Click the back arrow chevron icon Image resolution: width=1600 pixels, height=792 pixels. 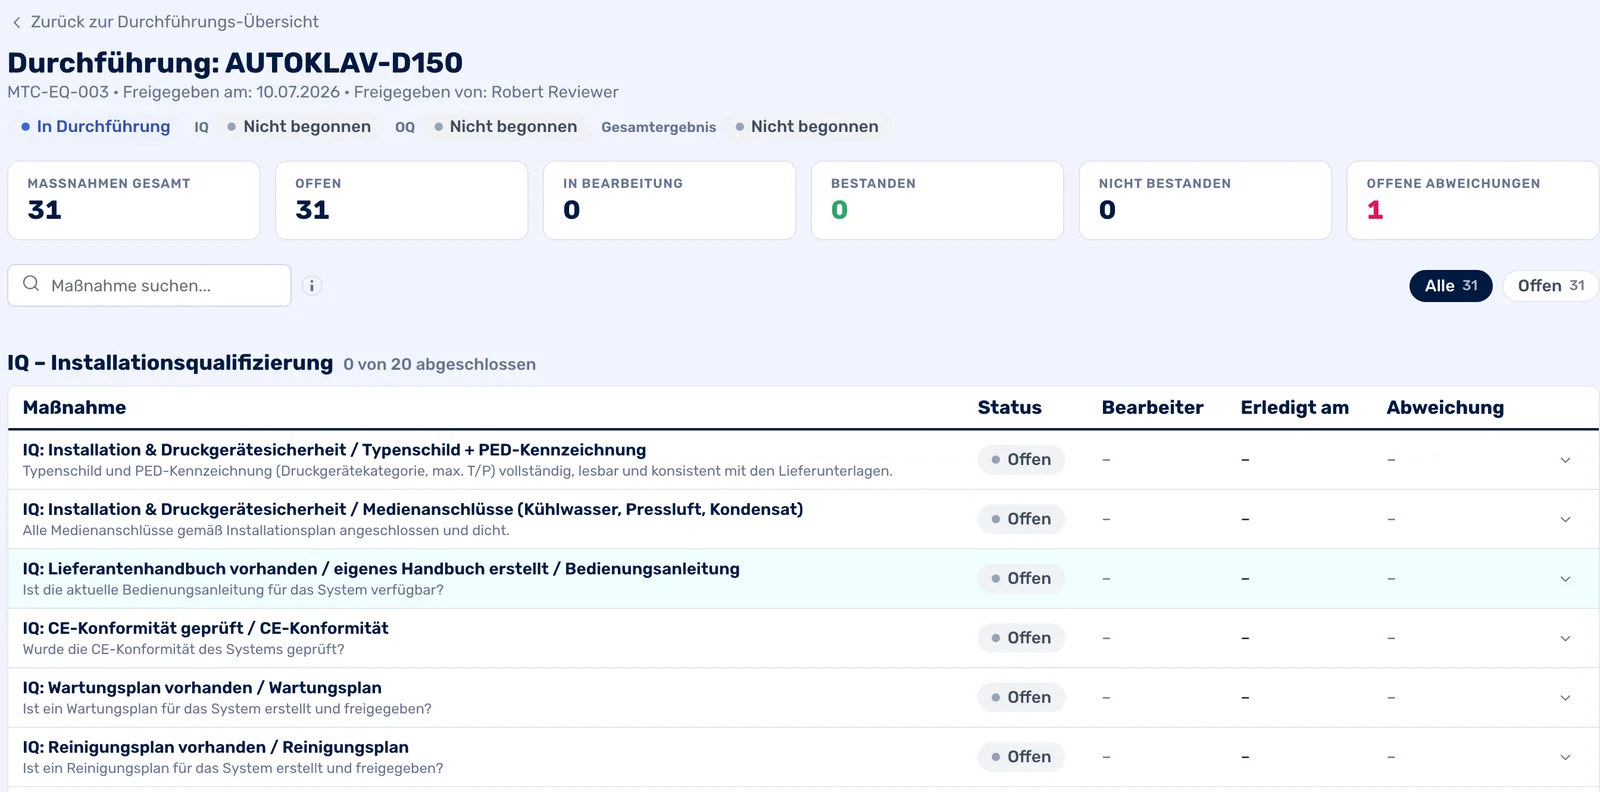click(x=16, y=22)
